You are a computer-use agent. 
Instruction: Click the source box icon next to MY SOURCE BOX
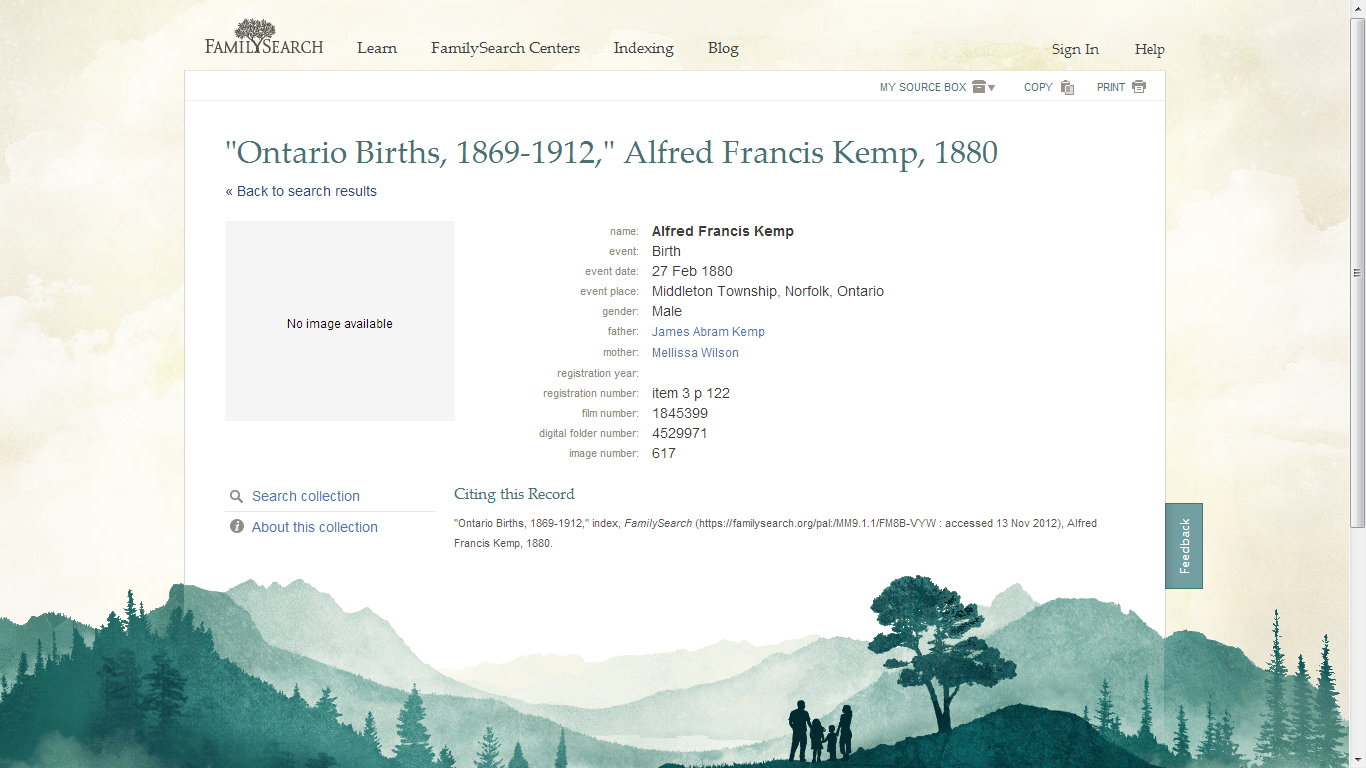(978, 87)
